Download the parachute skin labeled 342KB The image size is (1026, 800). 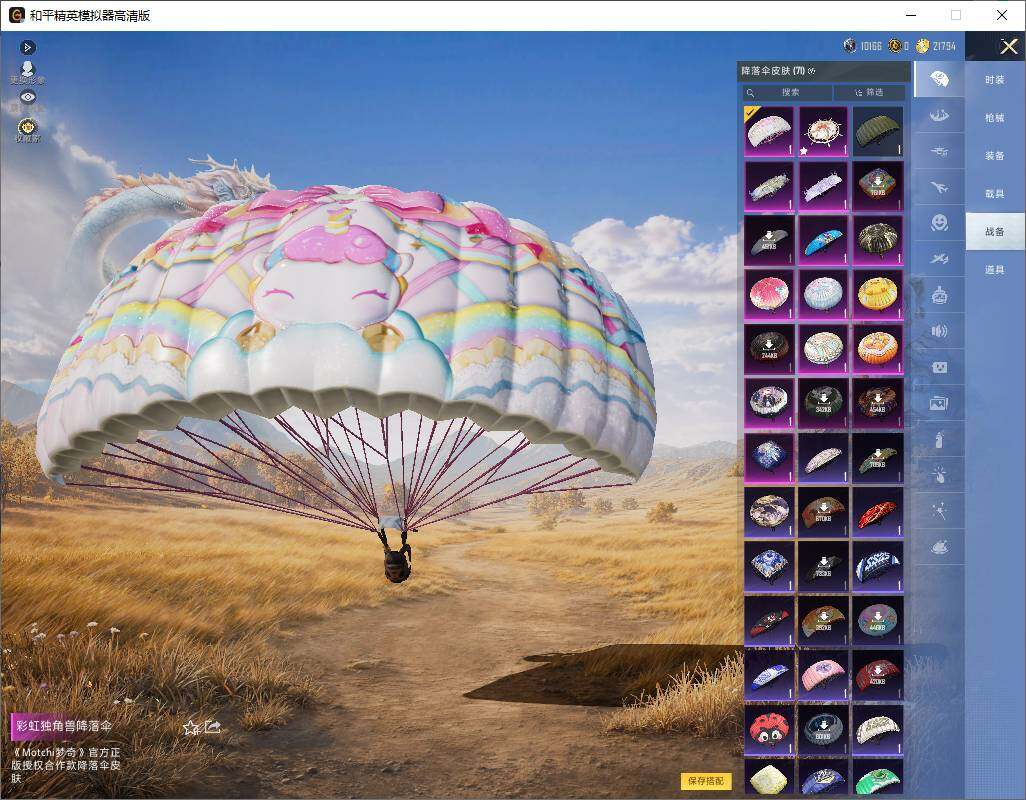click(x=823, y=403)
